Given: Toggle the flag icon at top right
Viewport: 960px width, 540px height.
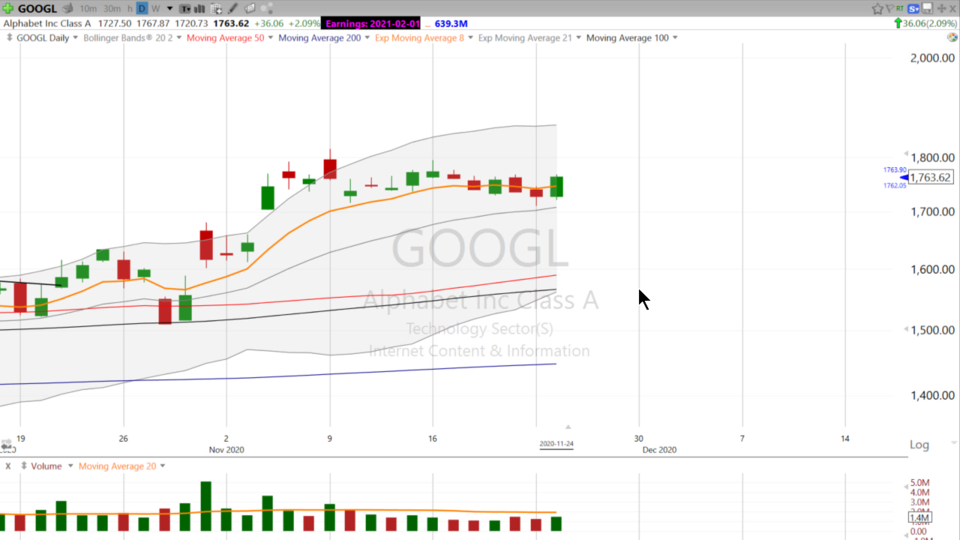Looking at the screenshot, I should click(x=890, y=9).
